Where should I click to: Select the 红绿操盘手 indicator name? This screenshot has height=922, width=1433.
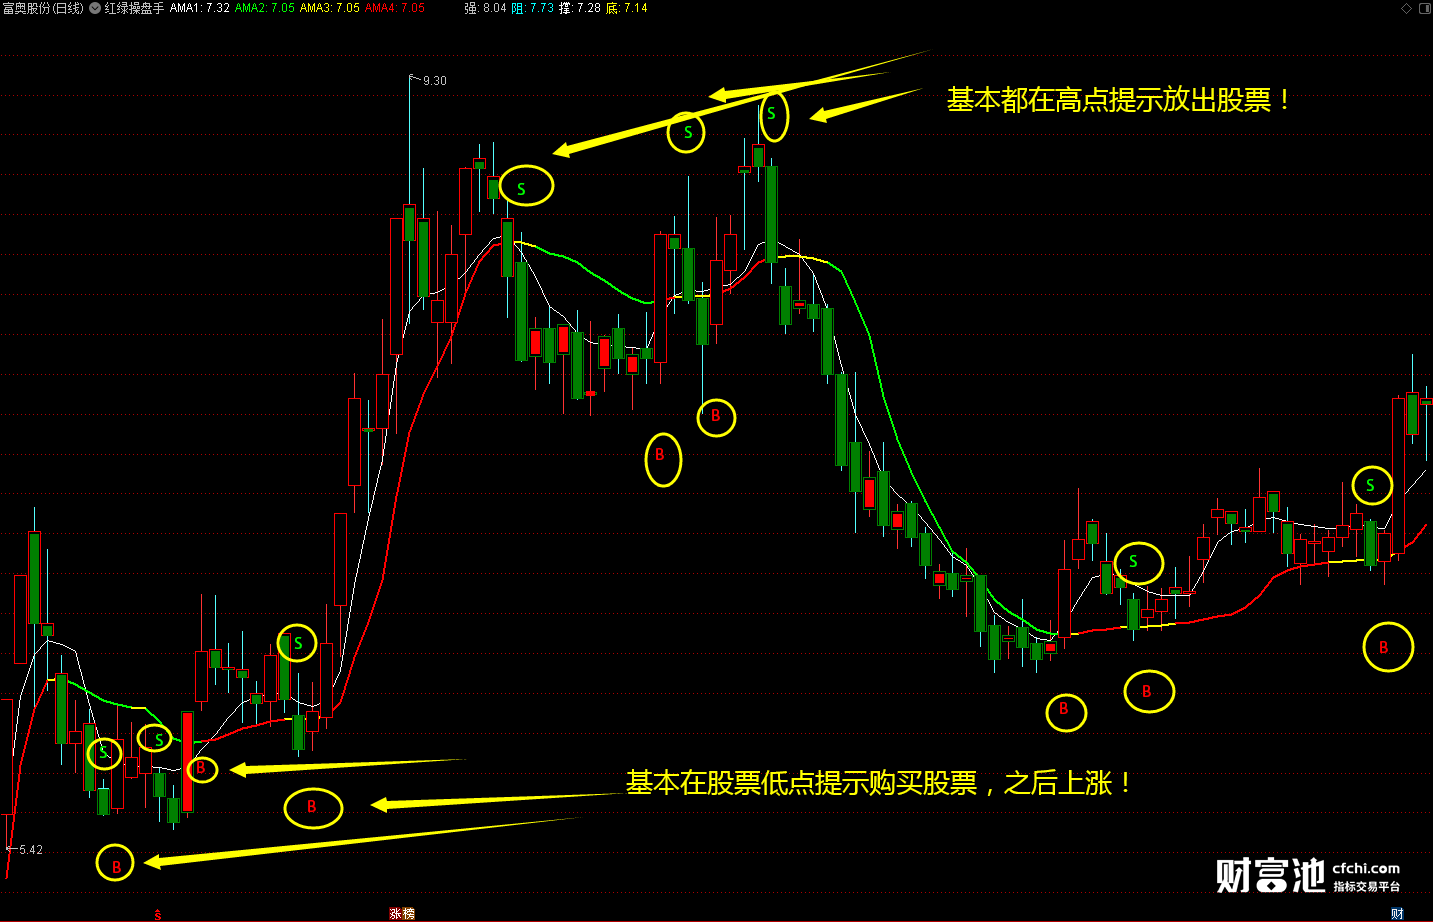coord(134,8)
